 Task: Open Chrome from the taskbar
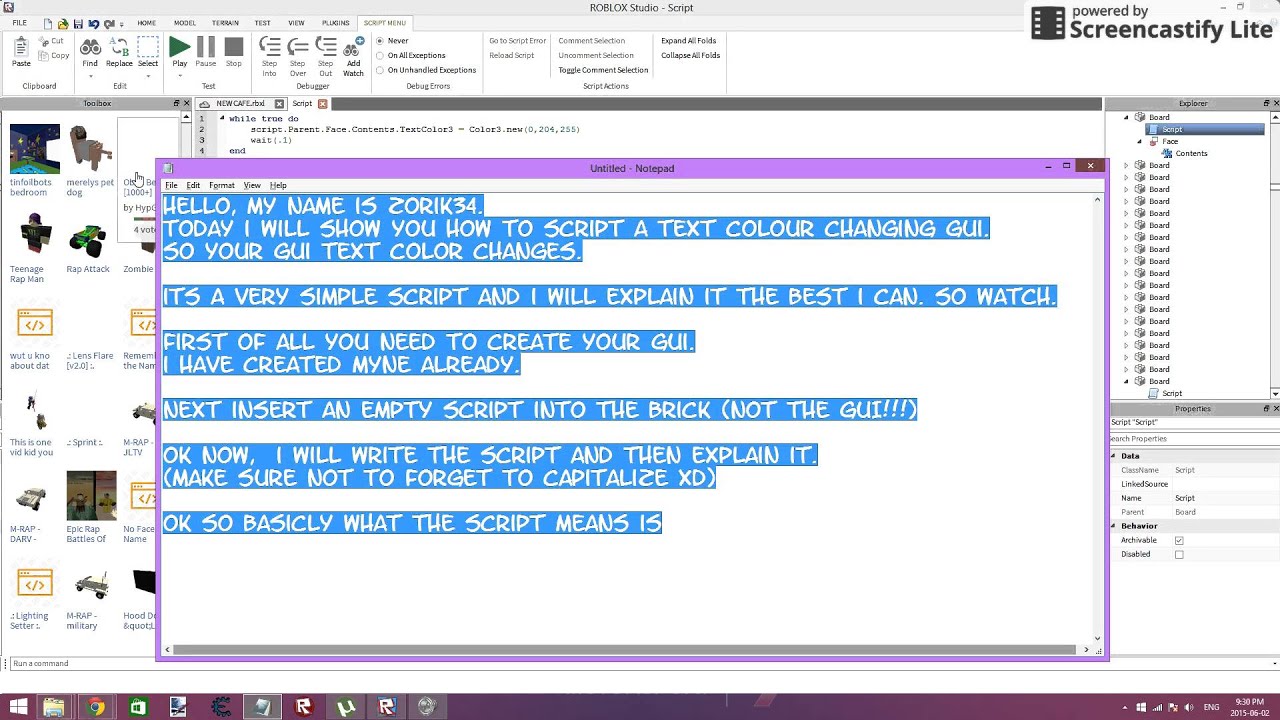[96, 707]
